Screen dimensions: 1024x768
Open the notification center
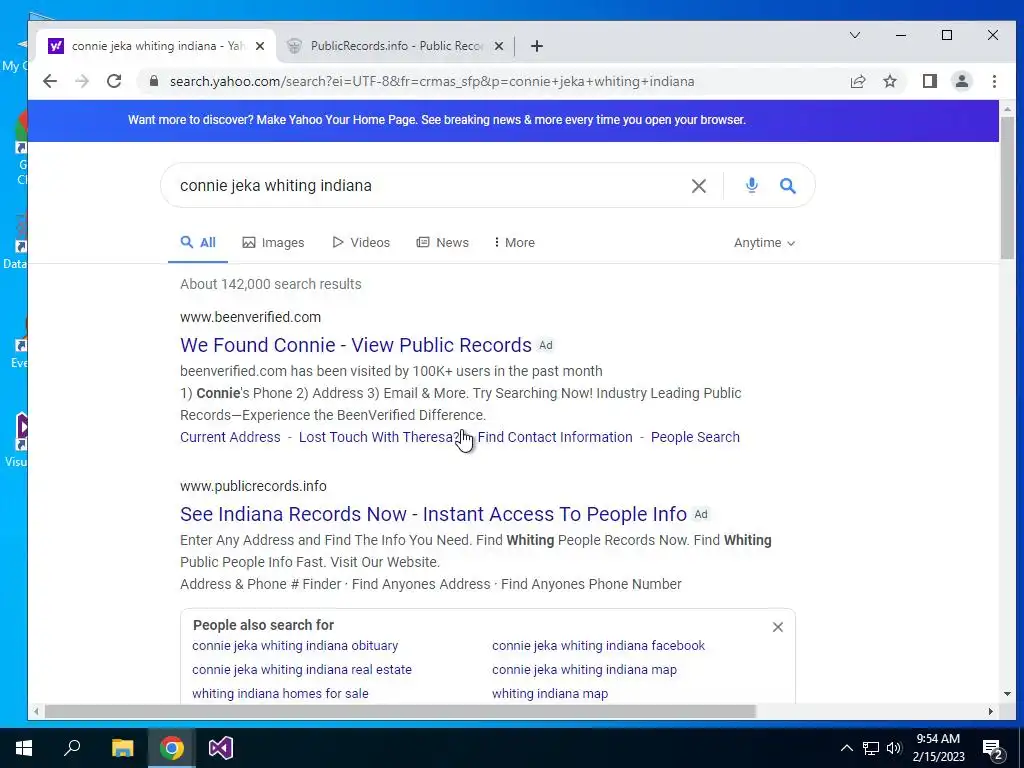[993, 748]
